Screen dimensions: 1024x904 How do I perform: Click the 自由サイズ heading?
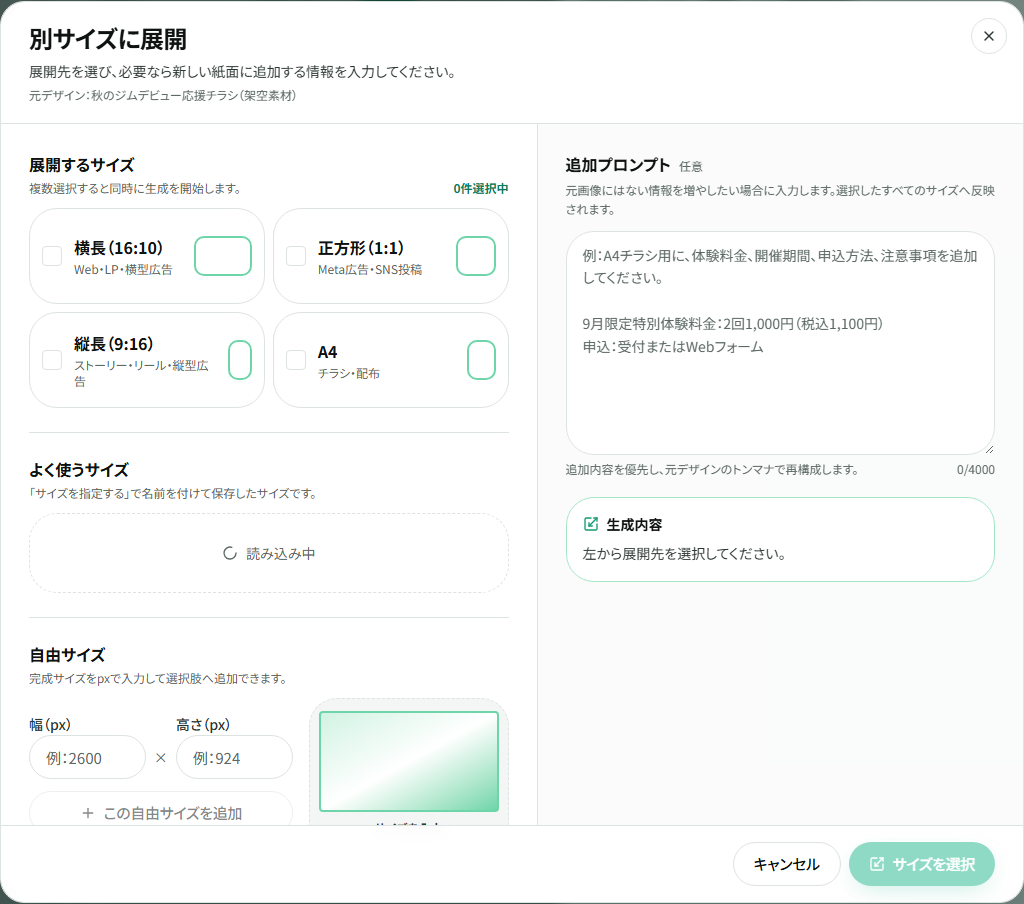coord(67,654)
